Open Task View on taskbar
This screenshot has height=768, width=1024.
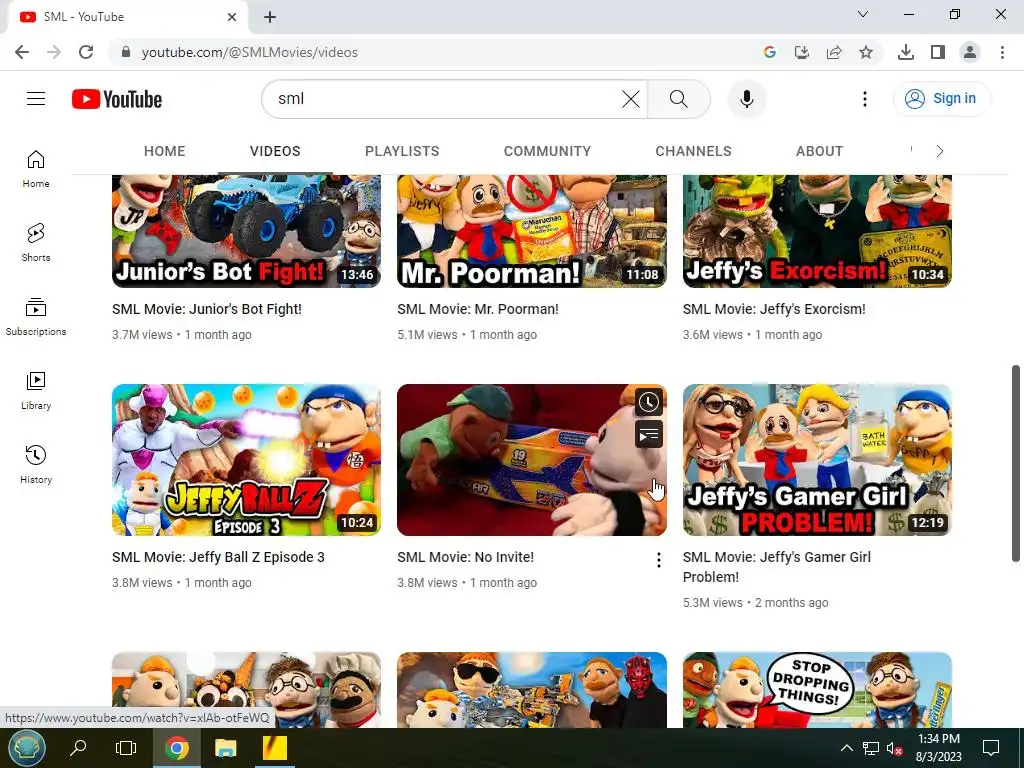click(x=125, y=748)
